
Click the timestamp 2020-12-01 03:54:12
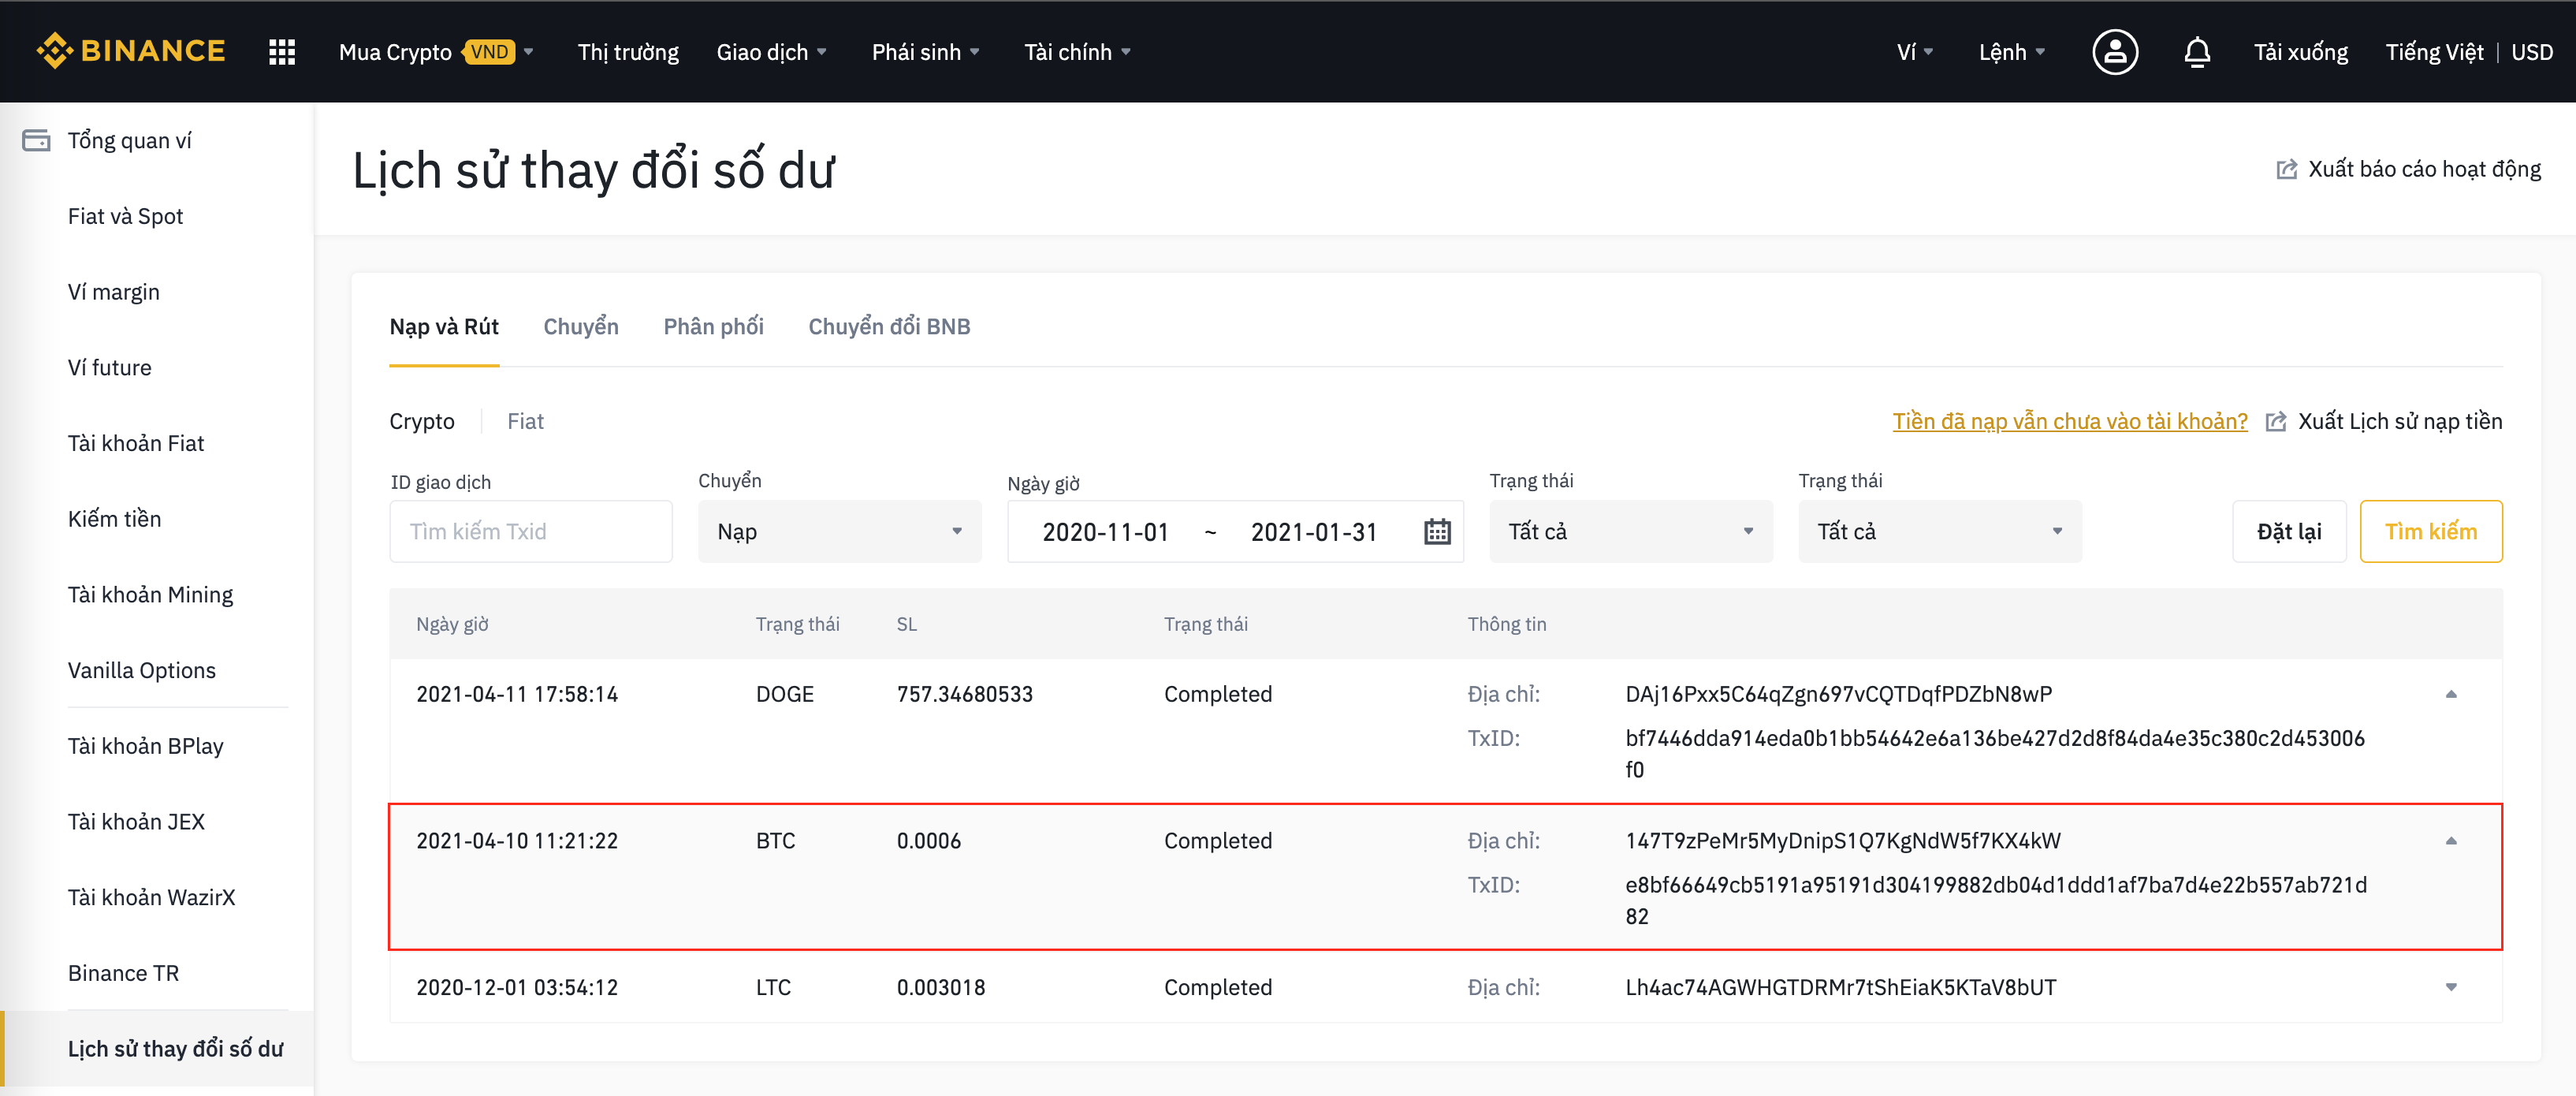517,987
